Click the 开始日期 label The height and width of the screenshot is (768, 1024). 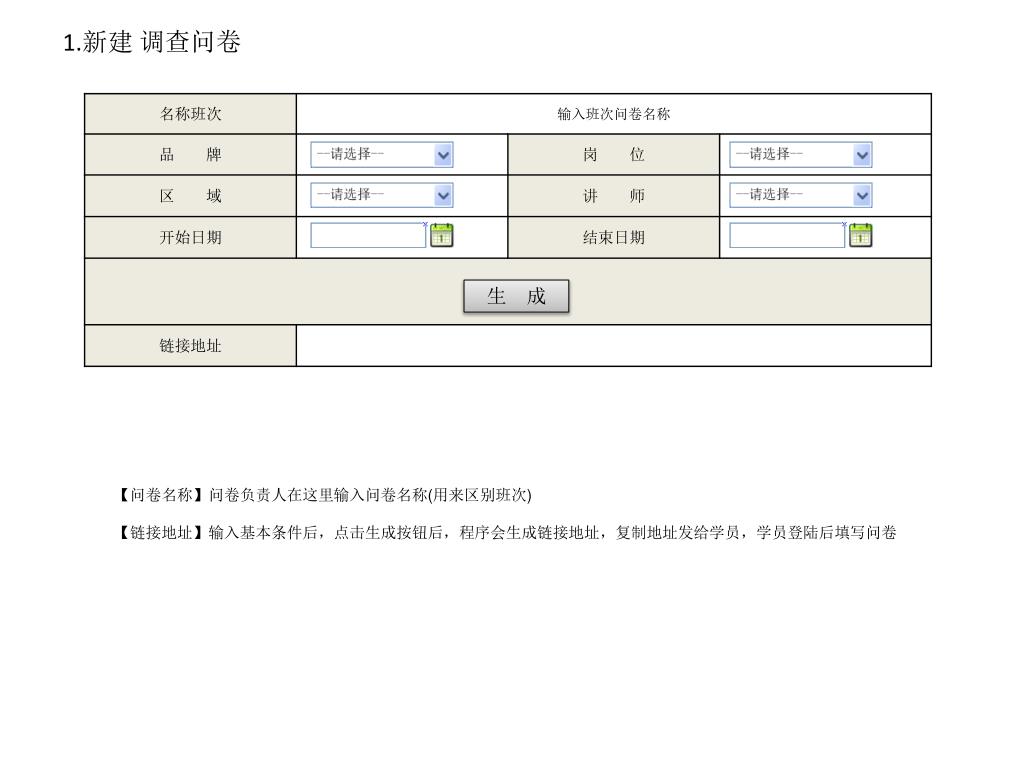pyautogui.click(x=190, y=238)
